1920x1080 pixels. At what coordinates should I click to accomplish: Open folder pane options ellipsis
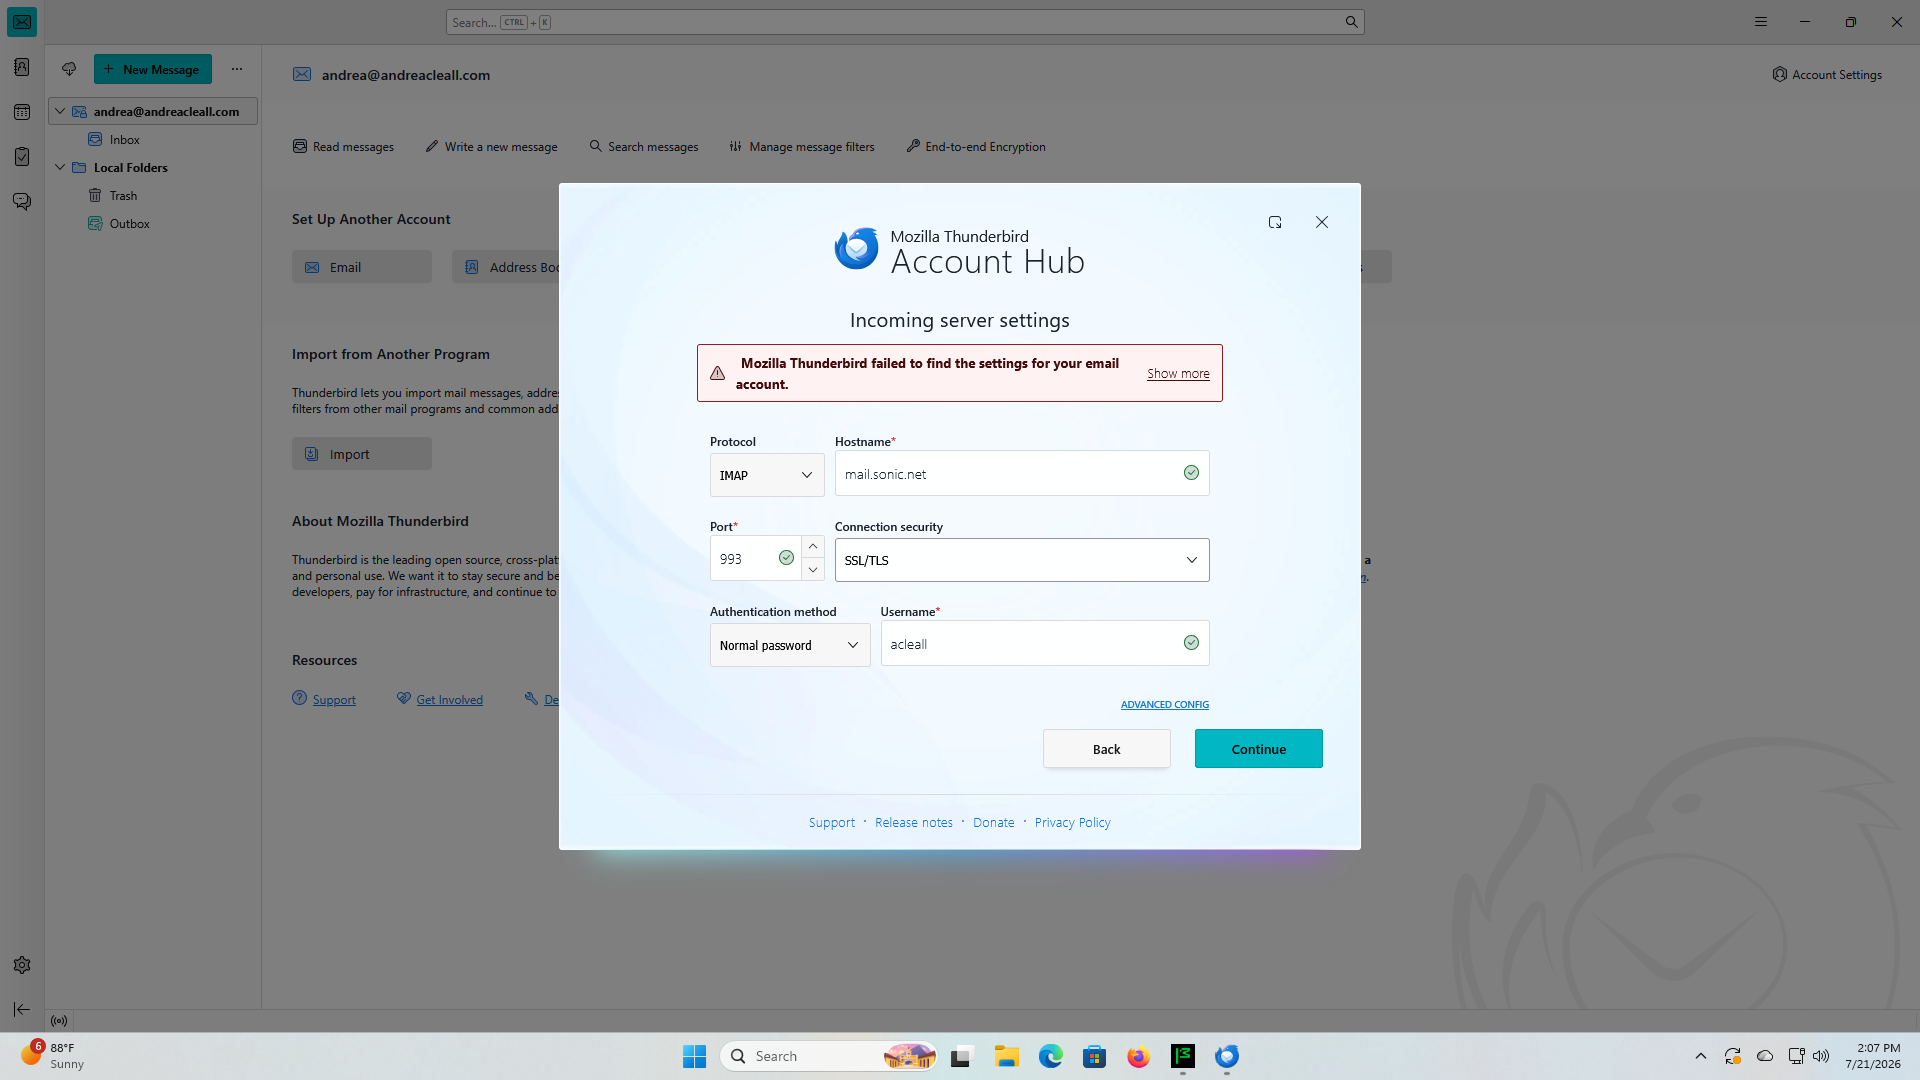click(x=237, y=69)
